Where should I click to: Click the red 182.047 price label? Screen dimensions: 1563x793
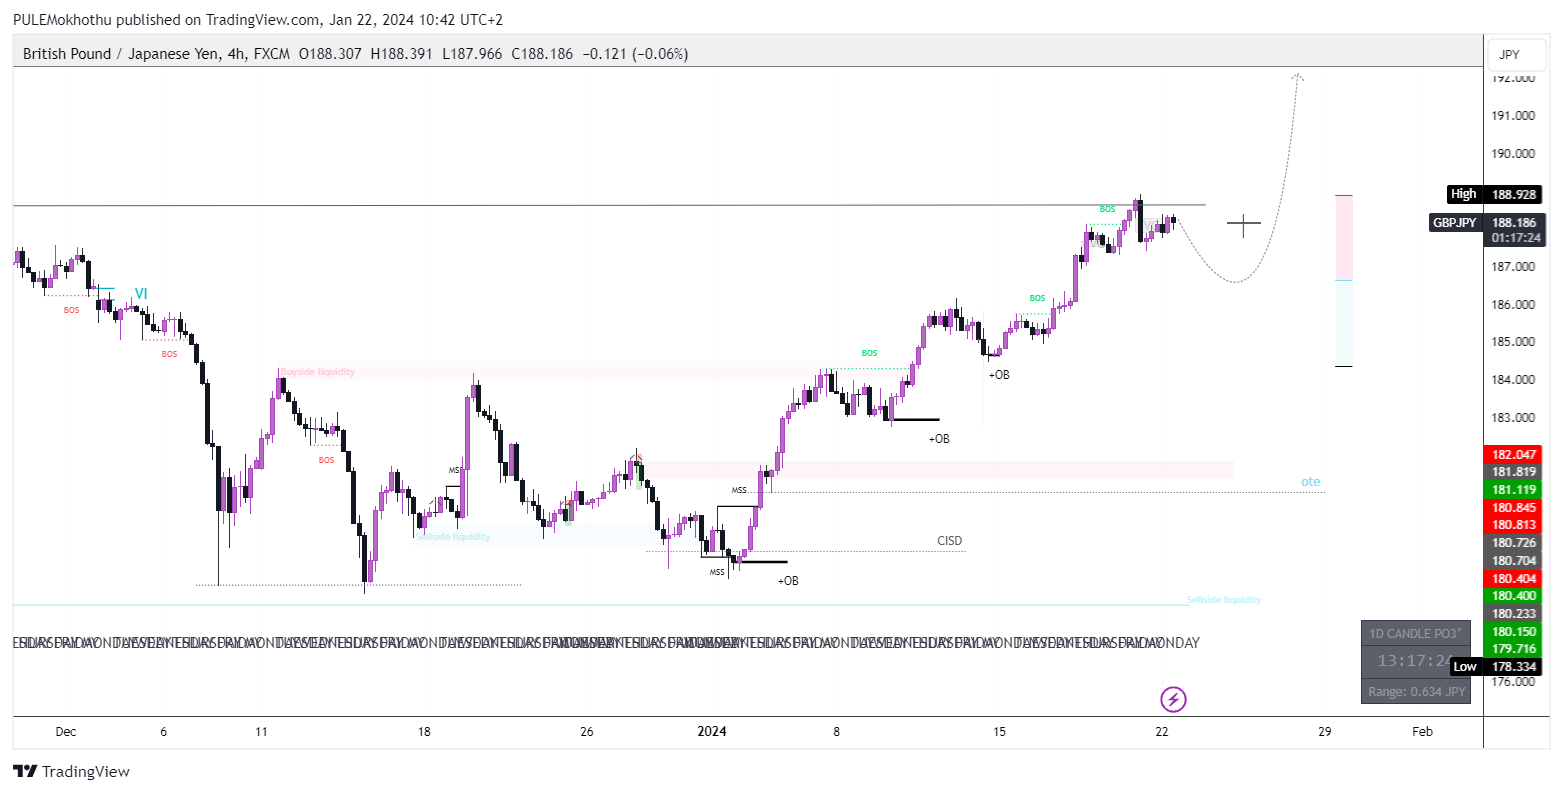1514,454
